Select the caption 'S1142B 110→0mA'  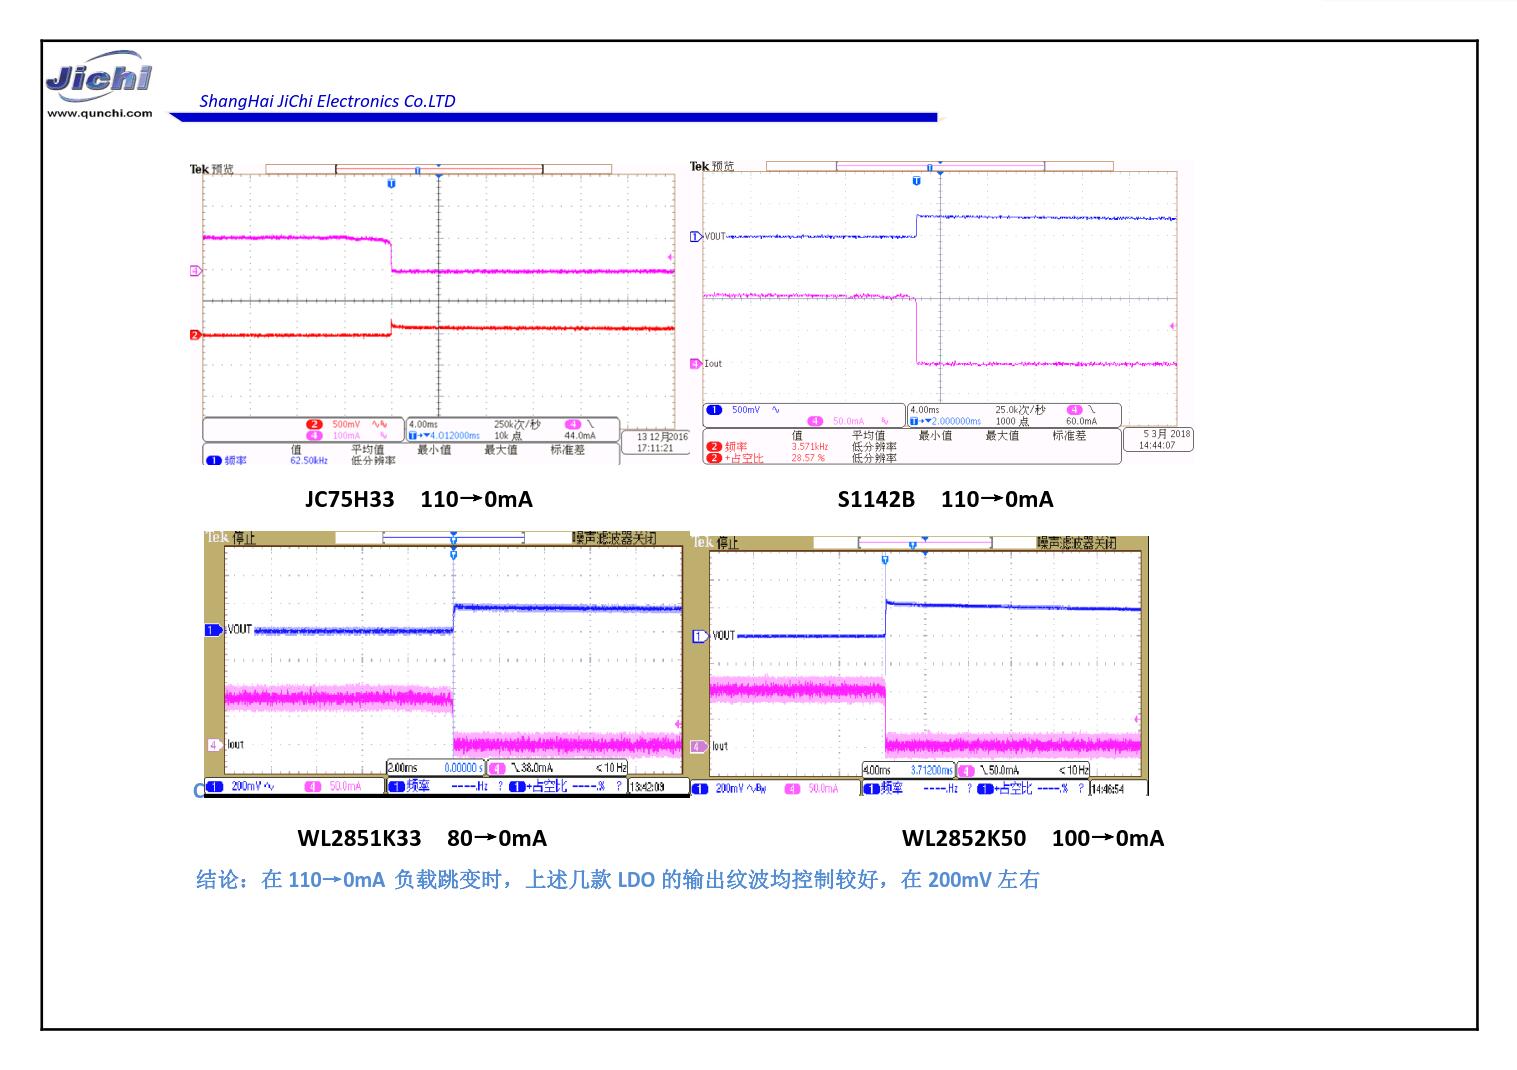tap(945, 499)
